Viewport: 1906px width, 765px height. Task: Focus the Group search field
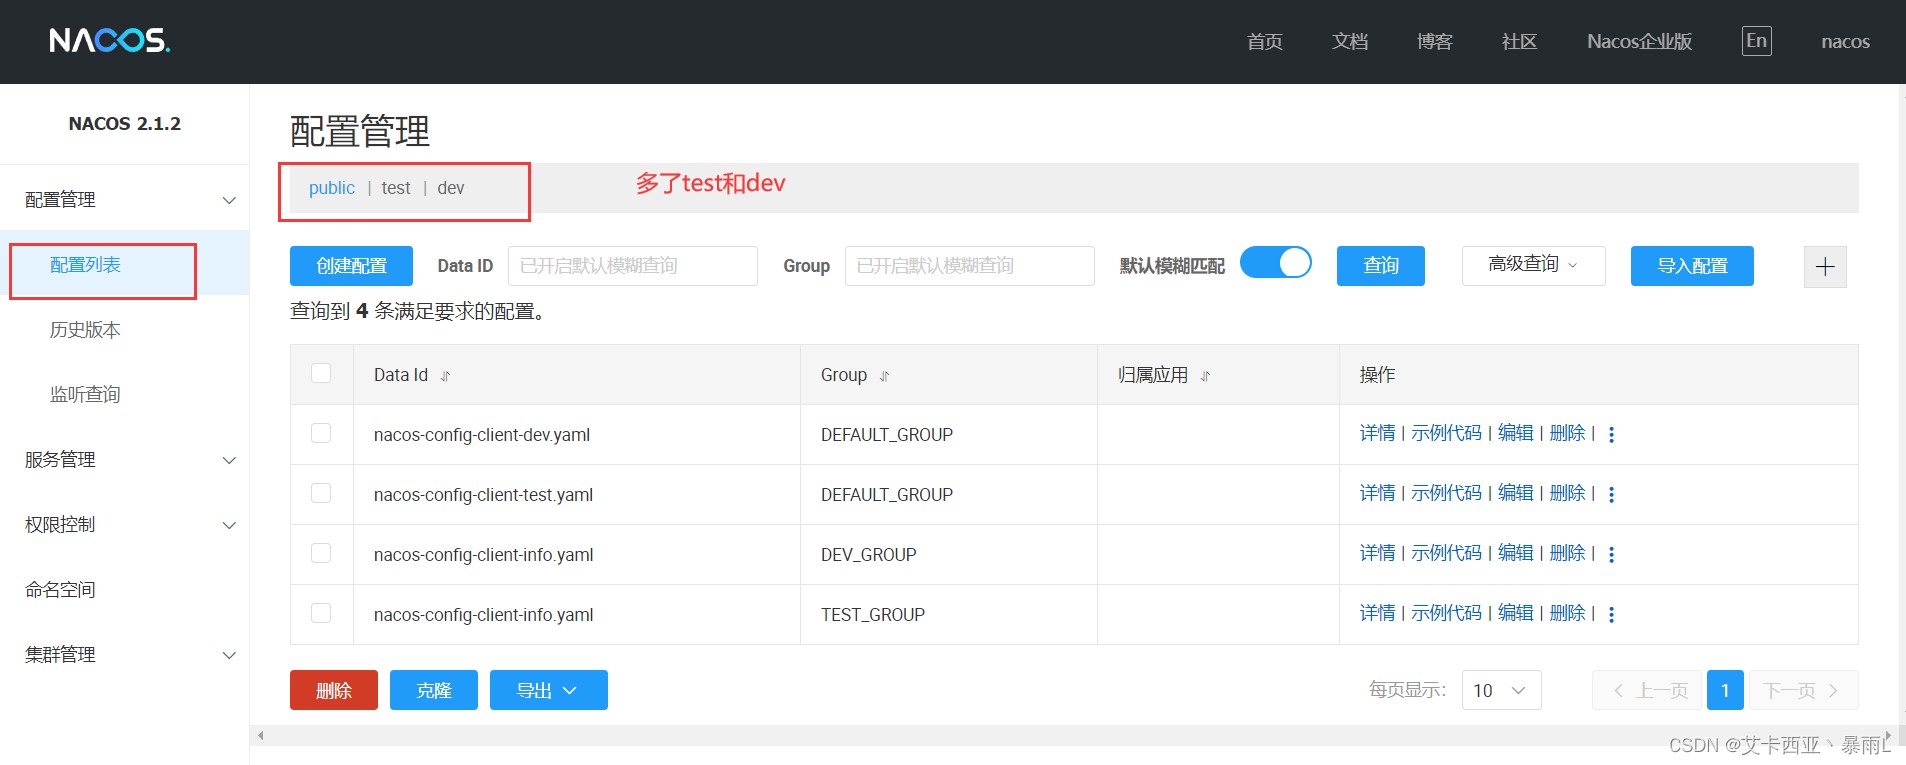[970, 266]
